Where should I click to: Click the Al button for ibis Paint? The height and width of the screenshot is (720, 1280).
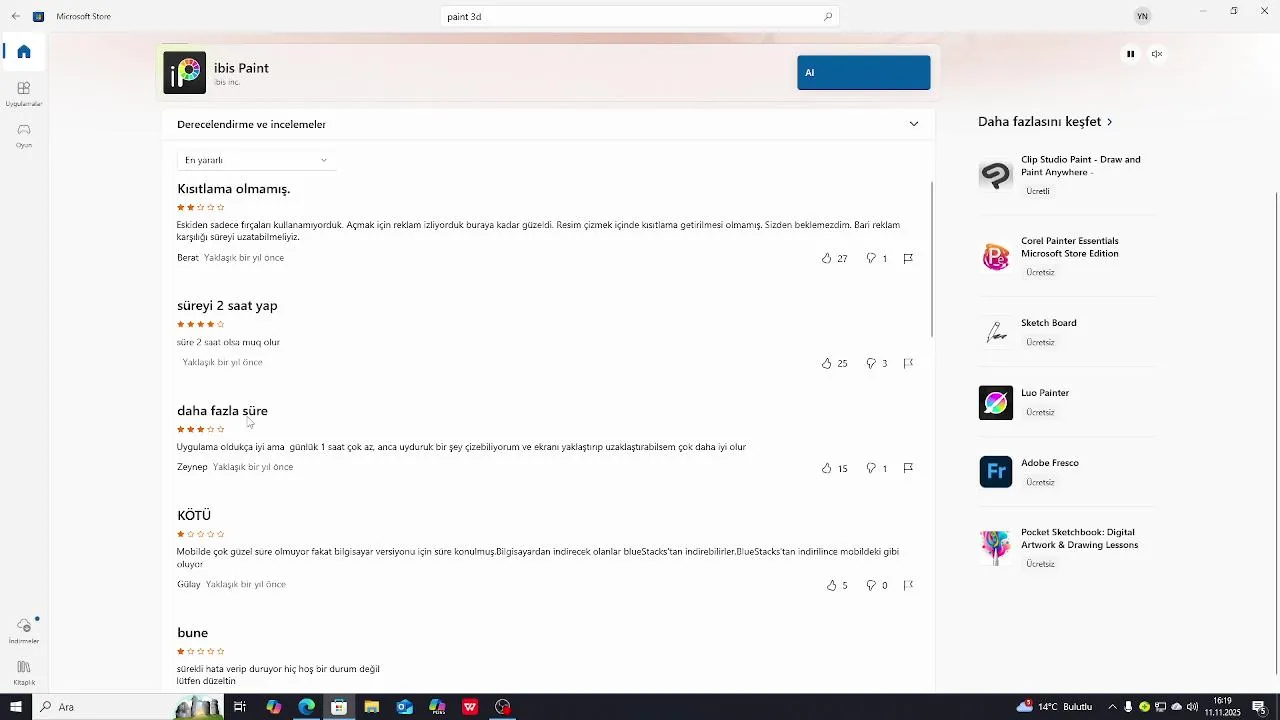point(864,72)
